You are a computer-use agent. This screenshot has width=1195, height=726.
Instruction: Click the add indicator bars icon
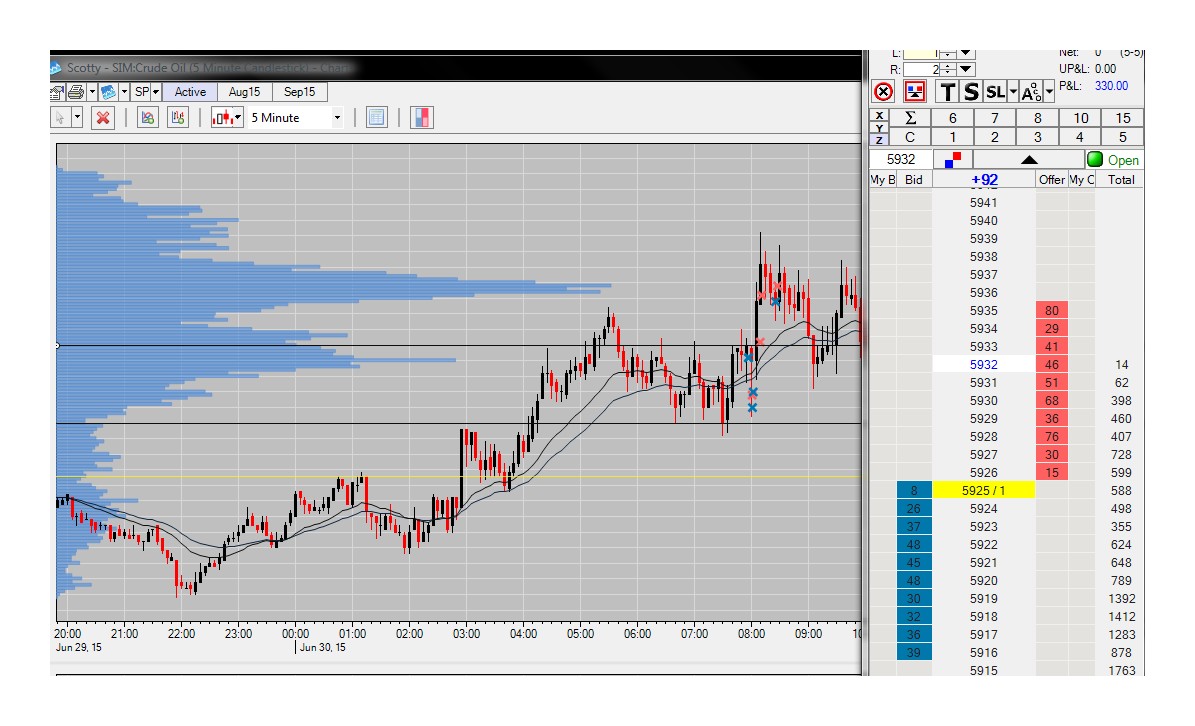(178, 118)
